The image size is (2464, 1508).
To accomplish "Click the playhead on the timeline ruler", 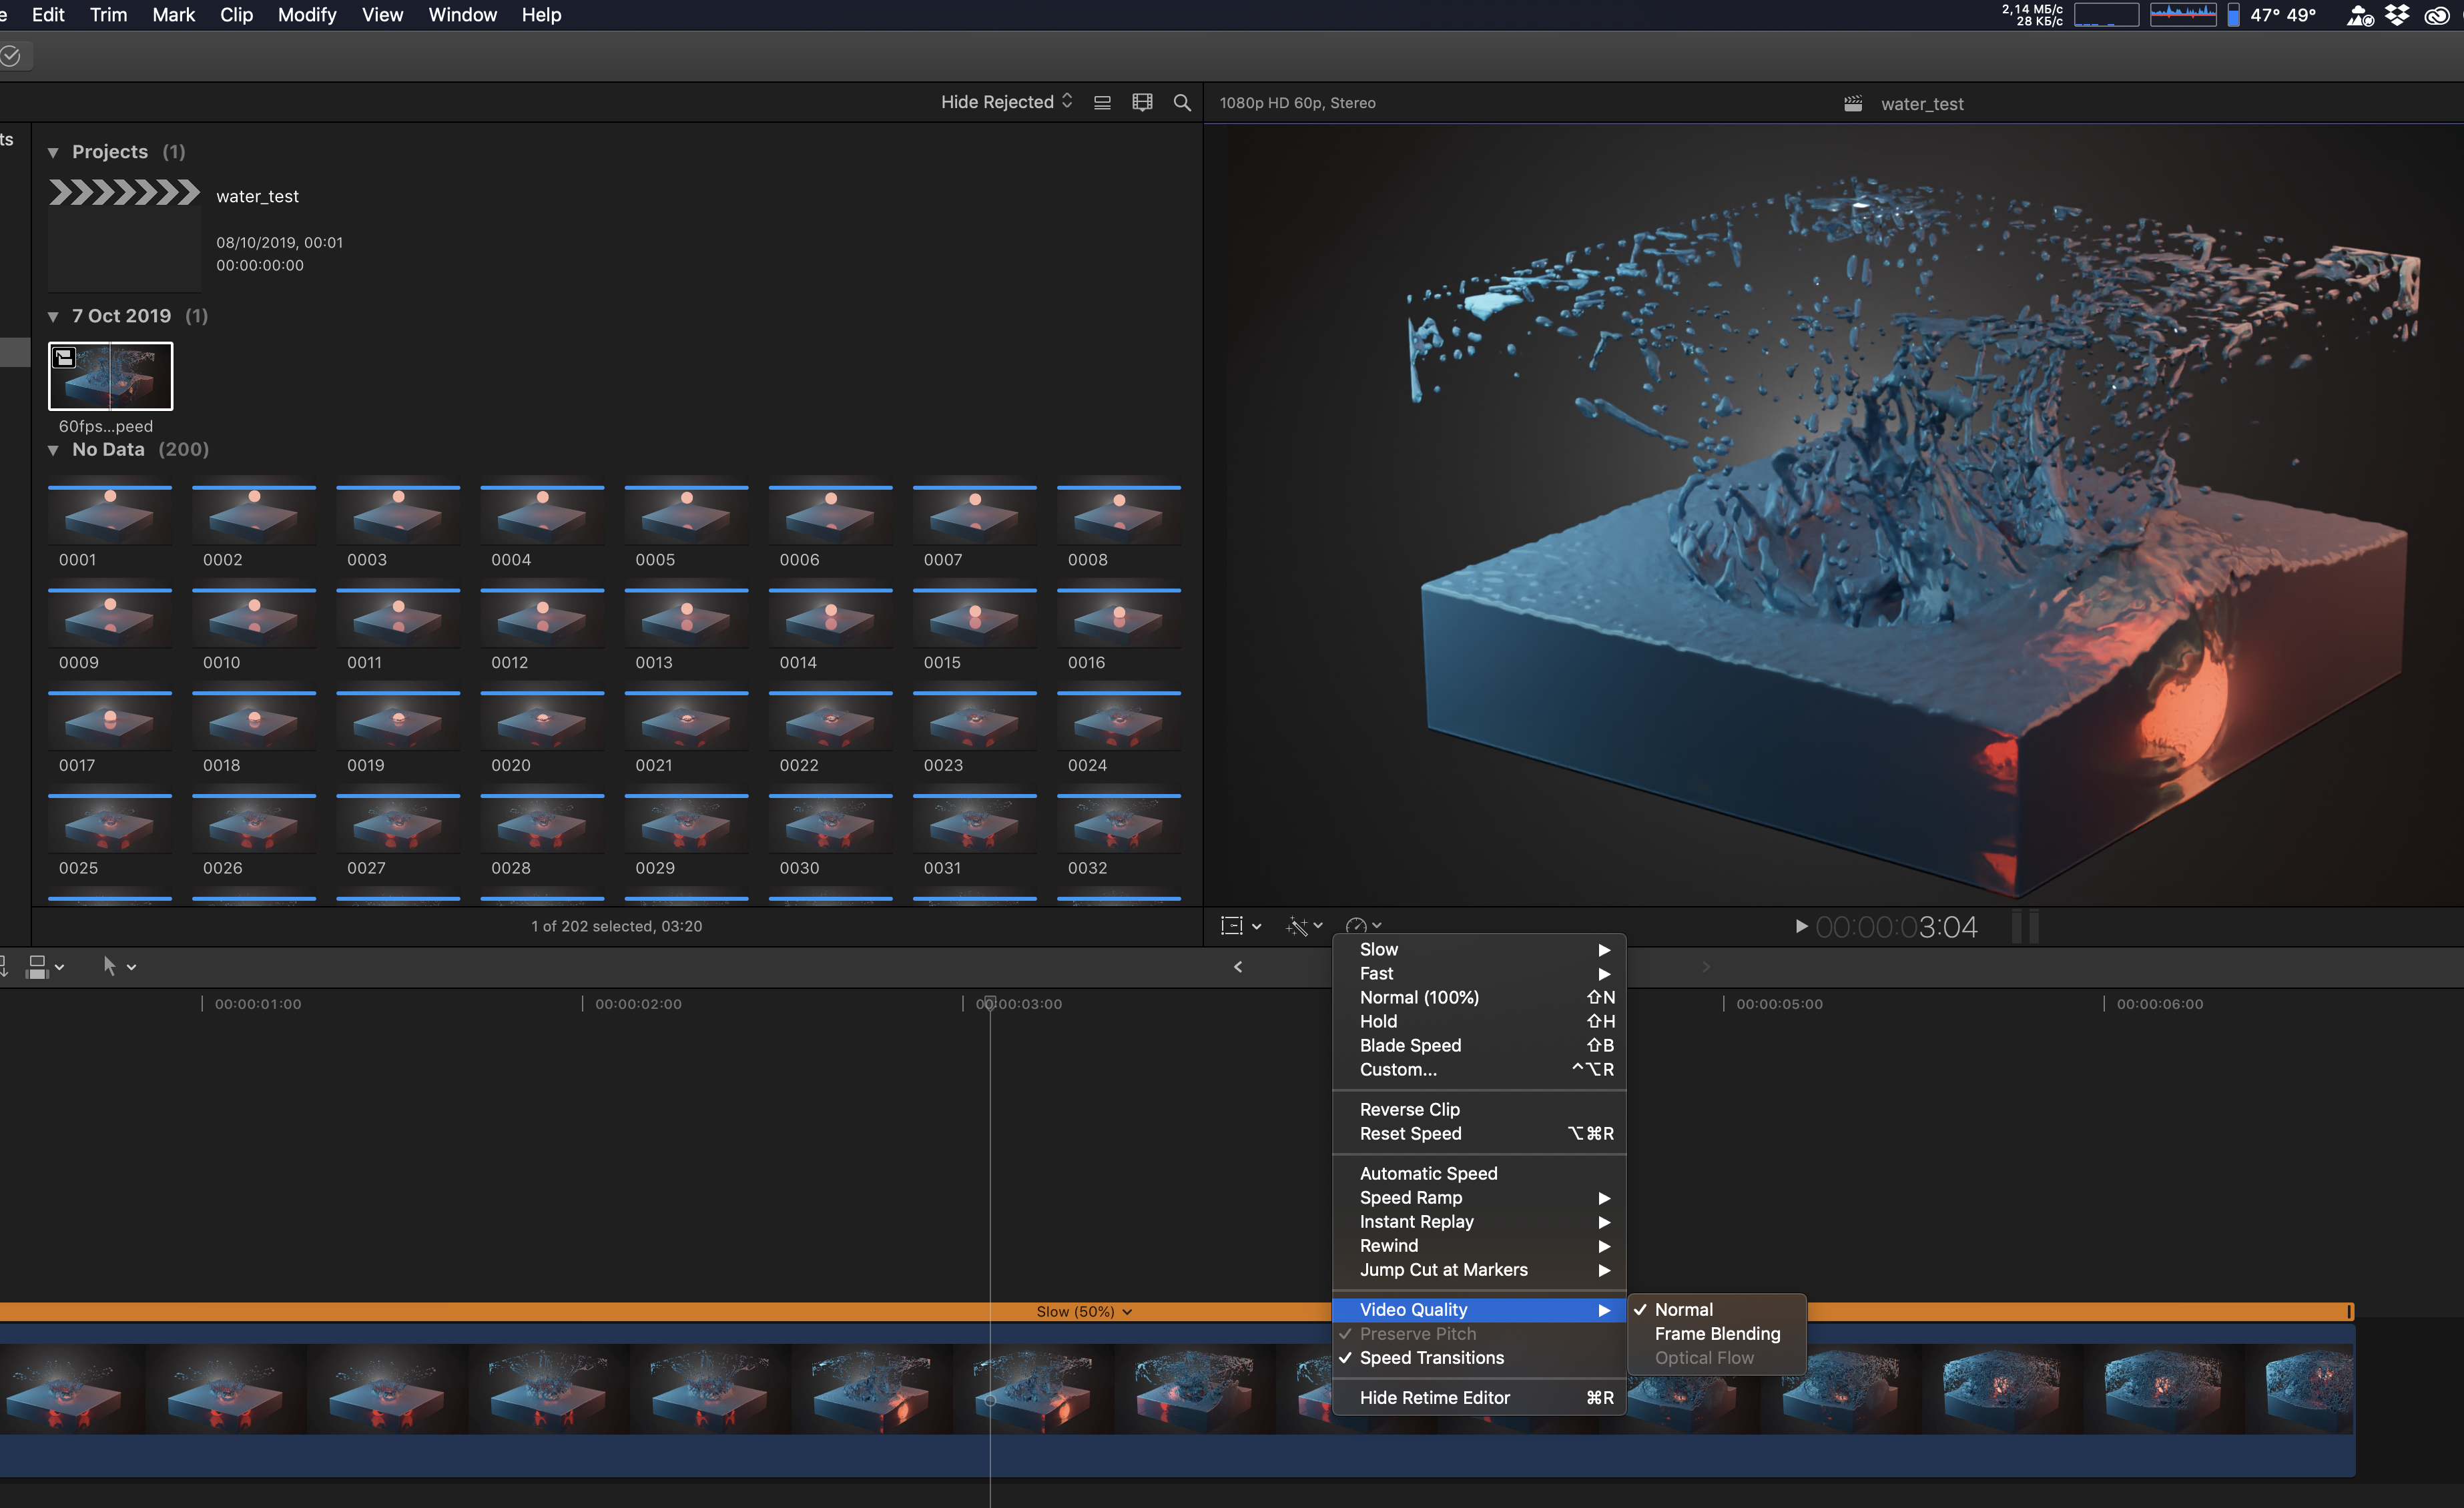I will pos(989,1002).
